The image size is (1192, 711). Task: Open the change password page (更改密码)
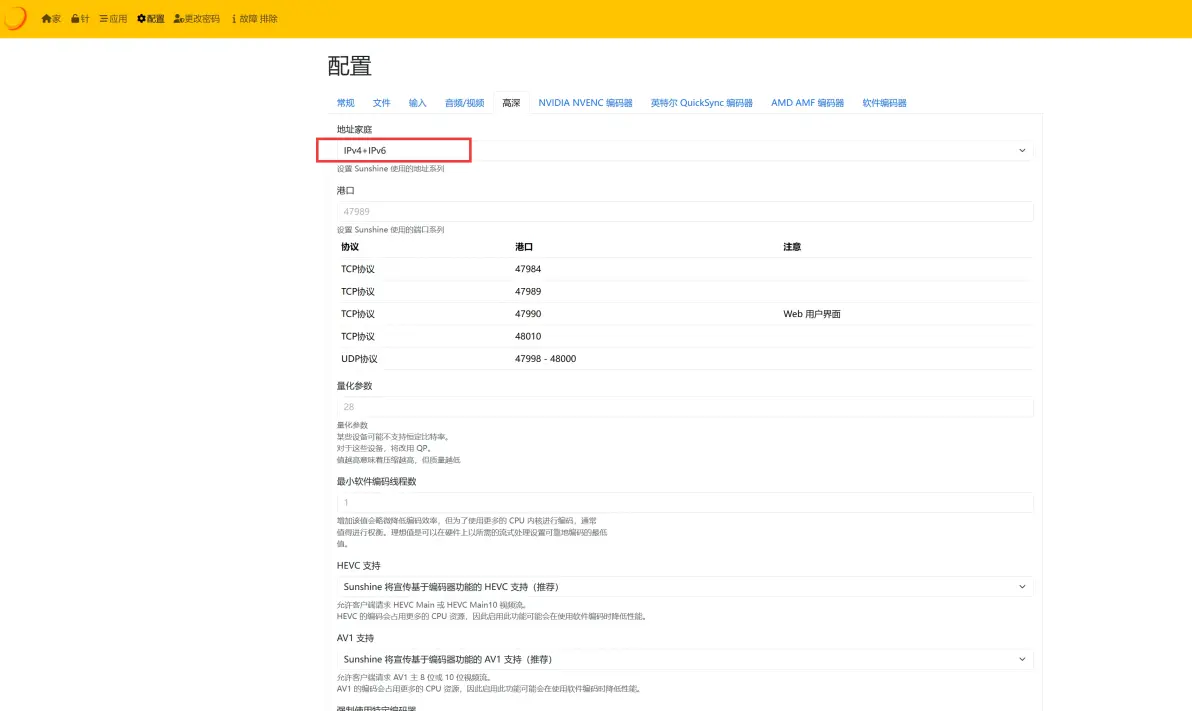[x=196, y=19]
